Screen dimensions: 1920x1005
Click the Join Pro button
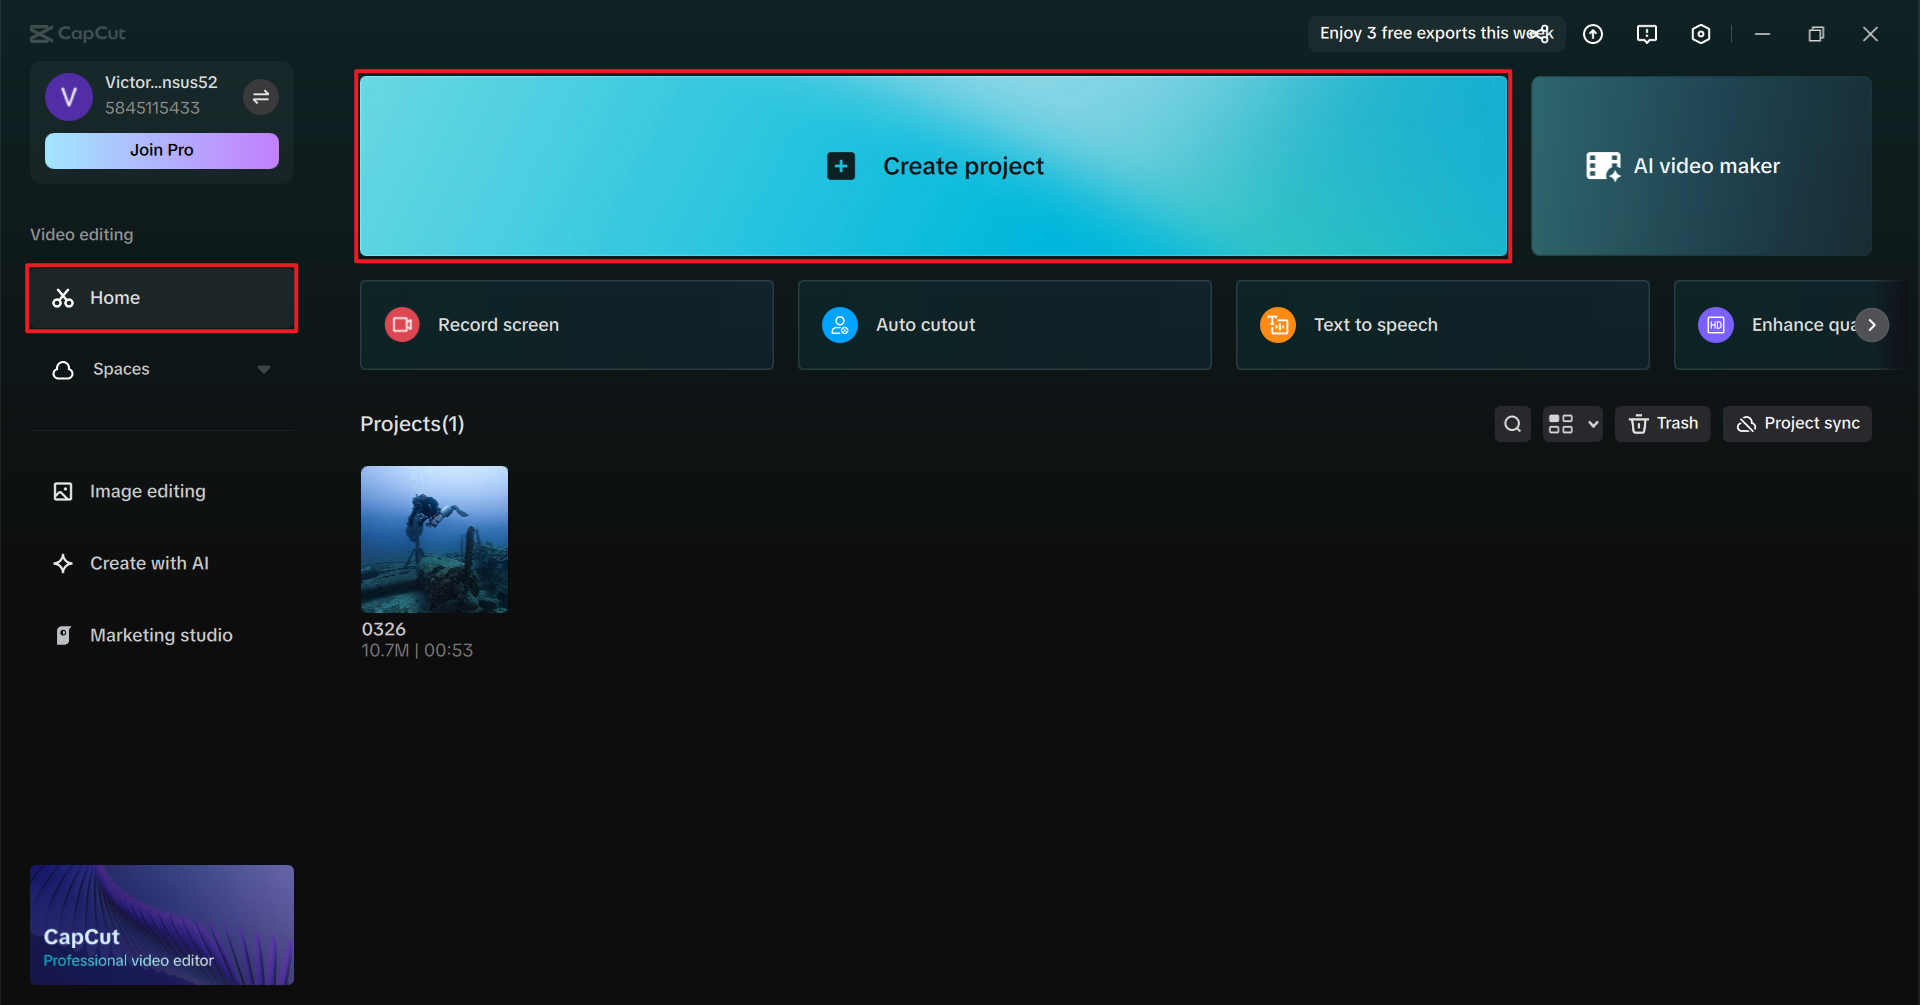[x=161, y=150]
